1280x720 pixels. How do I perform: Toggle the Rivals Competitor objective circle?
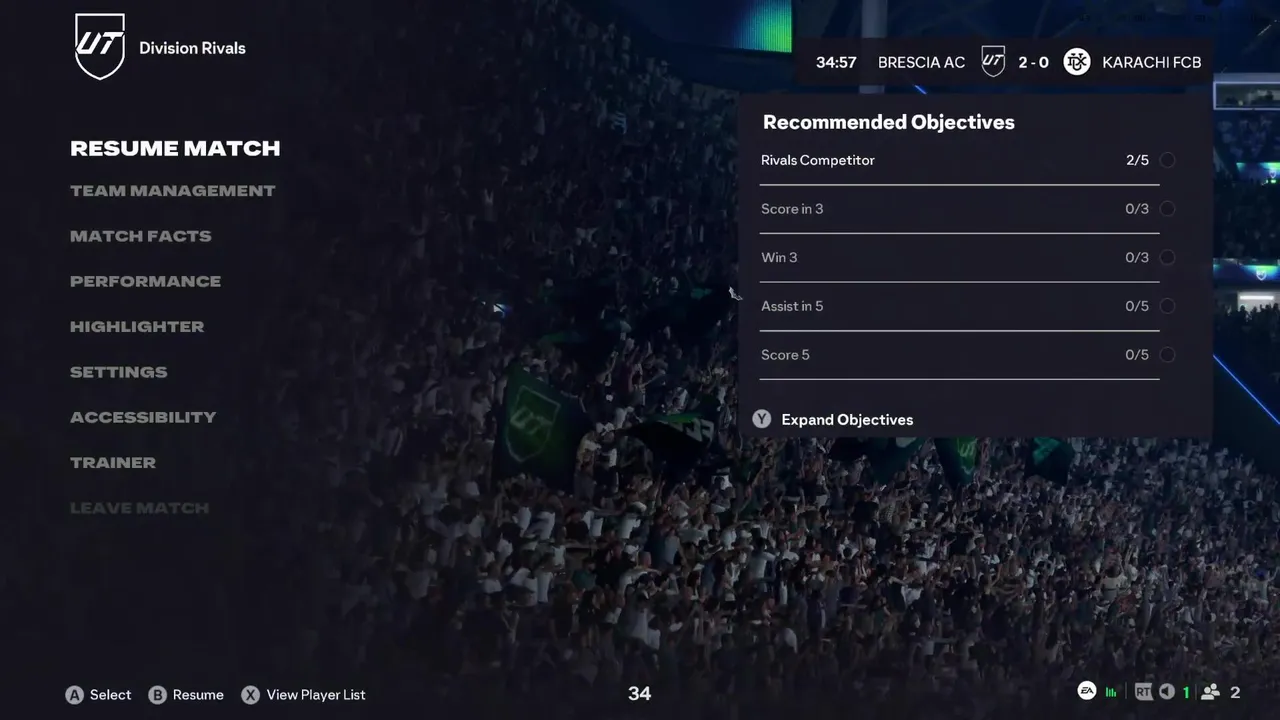pyautogui.click(x=1167, y=160)
